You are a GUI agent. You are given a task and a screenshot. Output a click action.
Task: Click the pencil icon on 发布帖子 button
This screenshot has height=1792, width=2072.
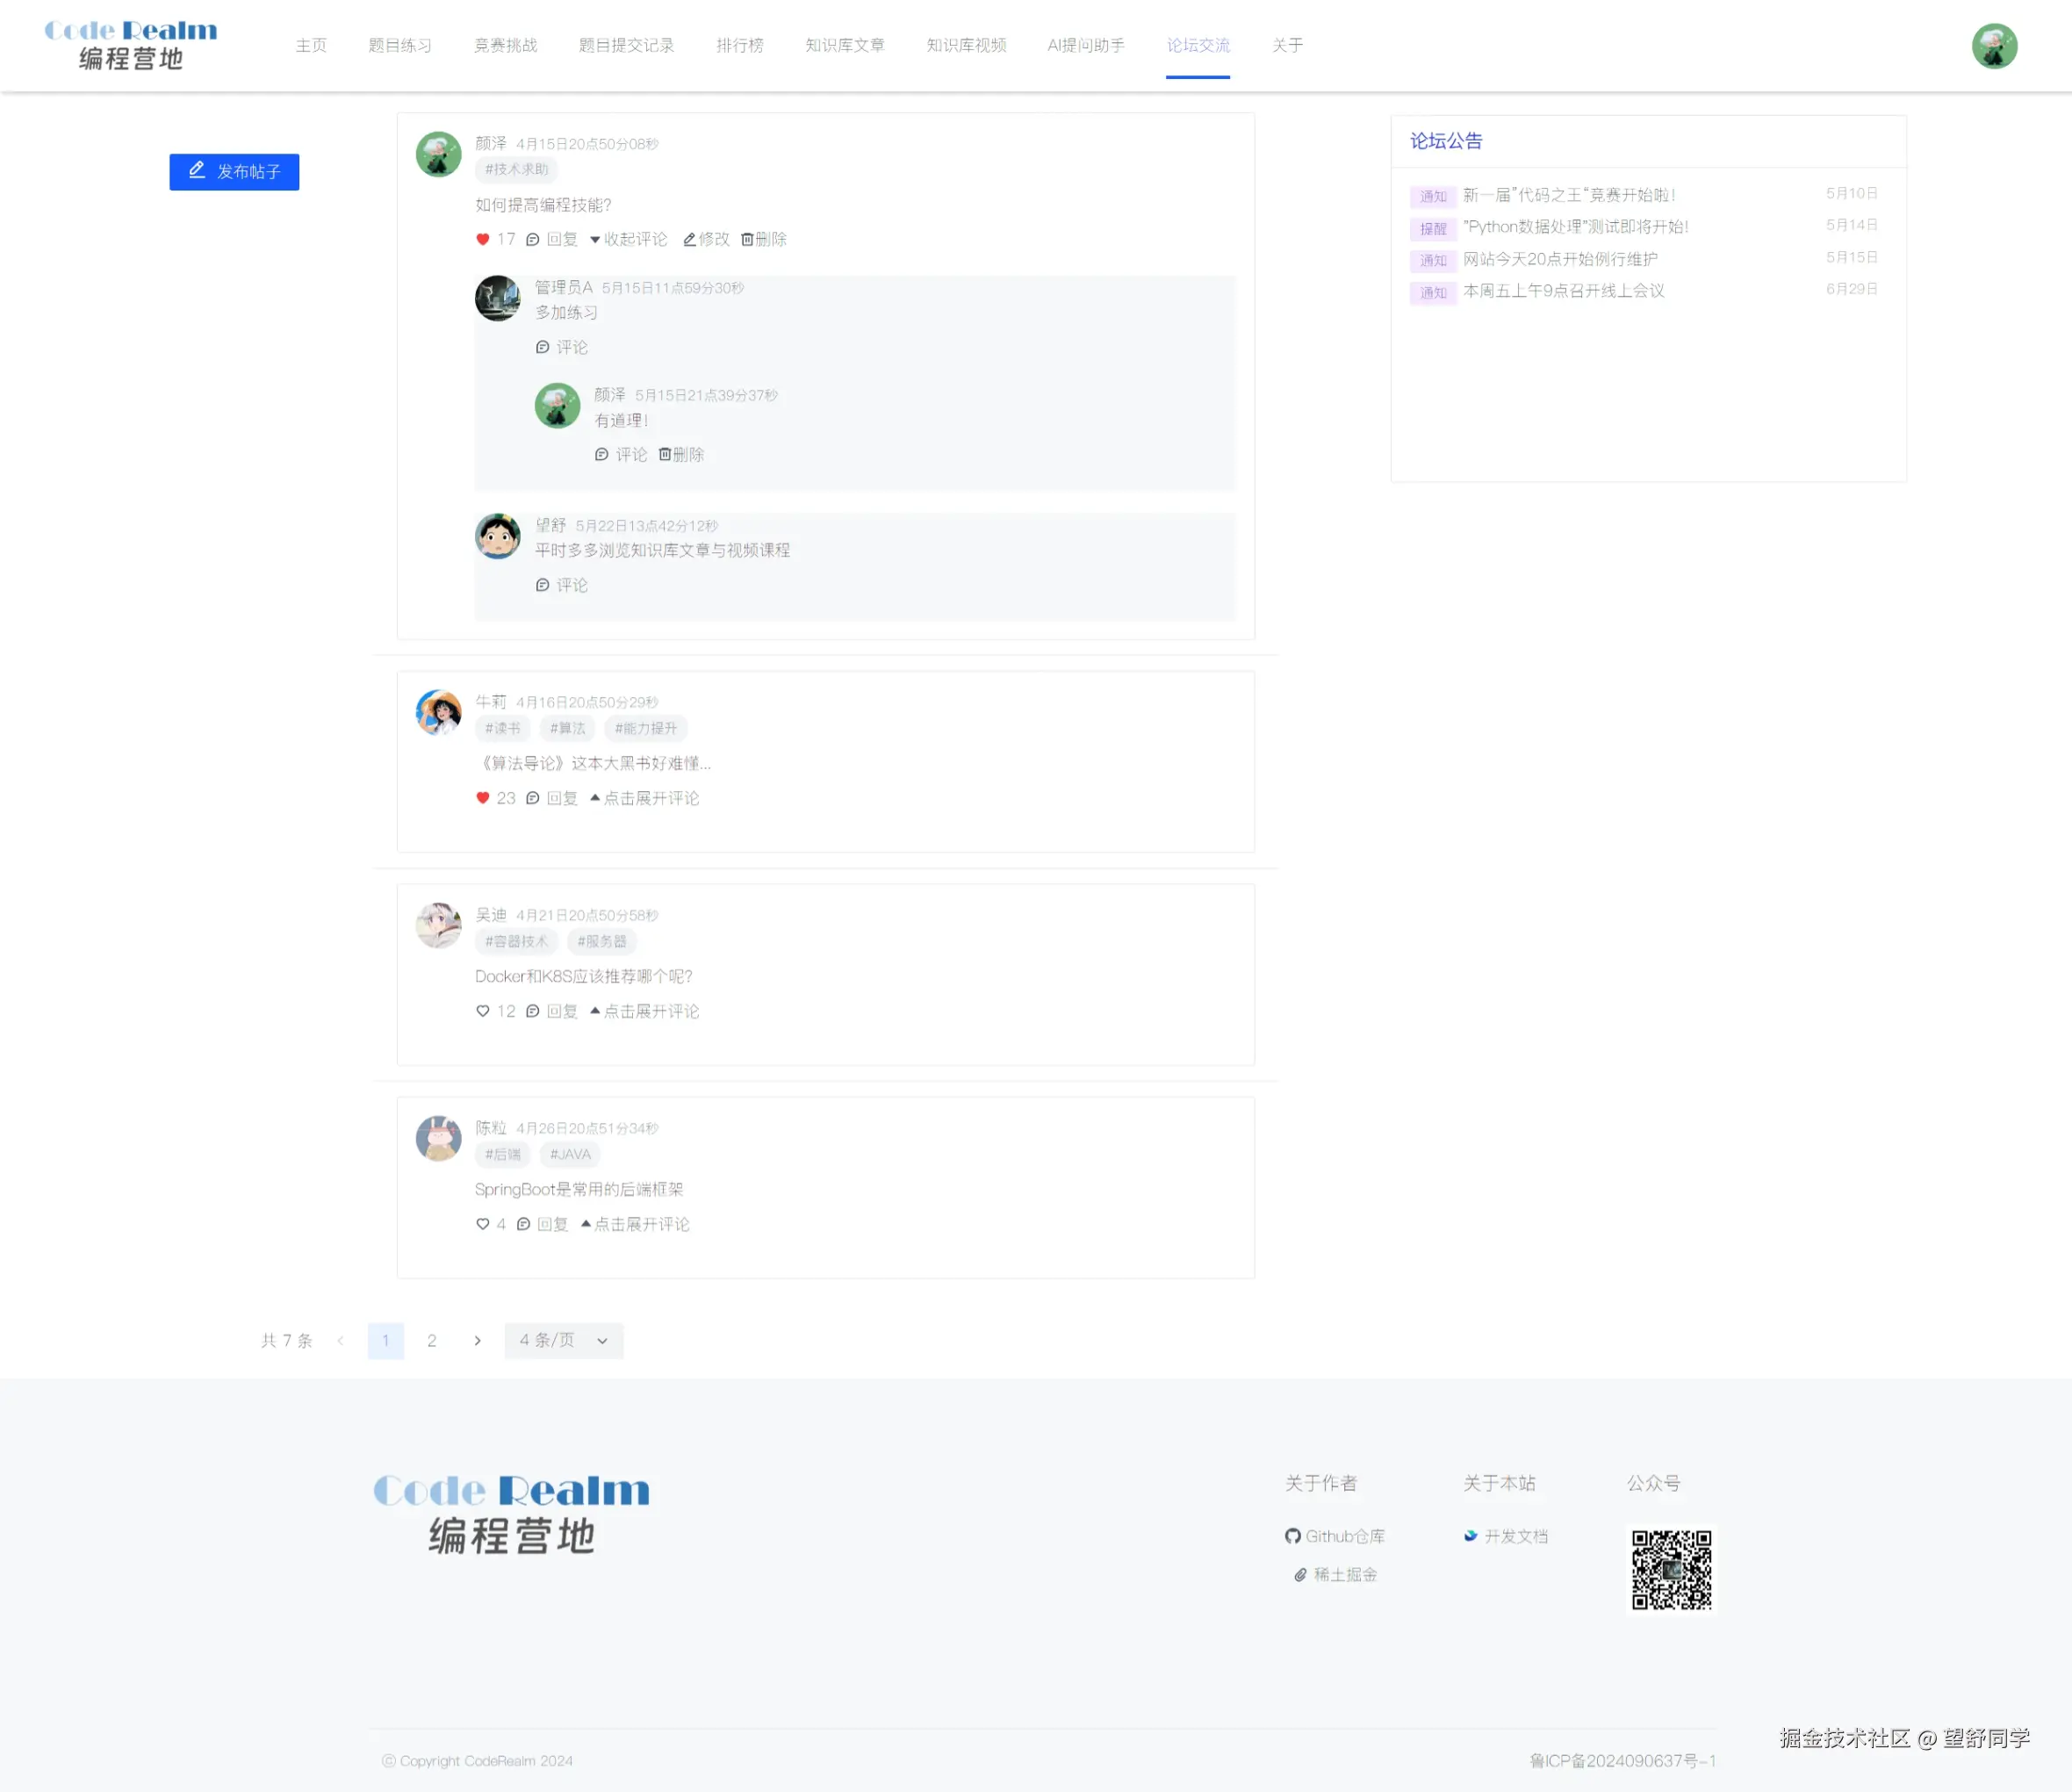click(197, 171)
